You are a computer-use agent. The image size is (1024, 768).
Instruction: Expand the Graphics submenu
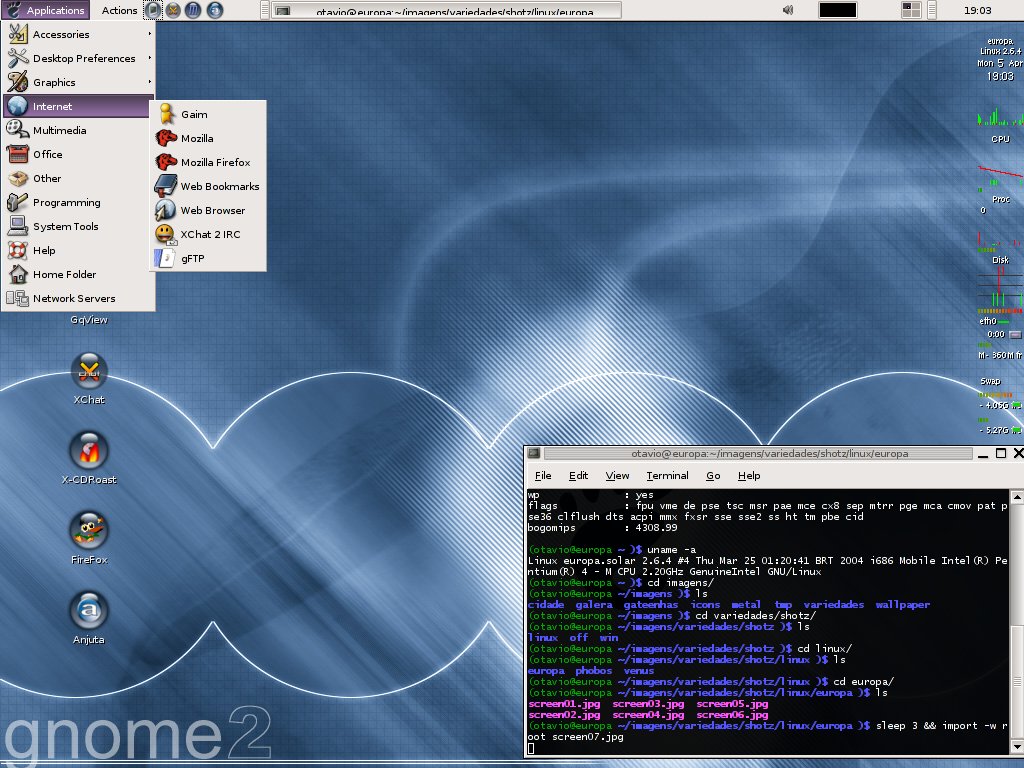pos(78,82)
